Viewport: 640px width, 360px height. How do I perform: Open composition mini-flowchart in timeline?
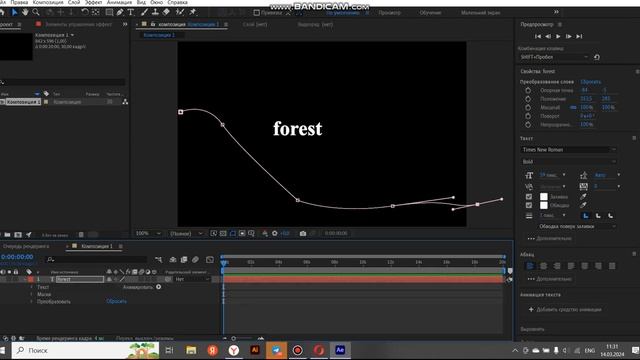158,259
